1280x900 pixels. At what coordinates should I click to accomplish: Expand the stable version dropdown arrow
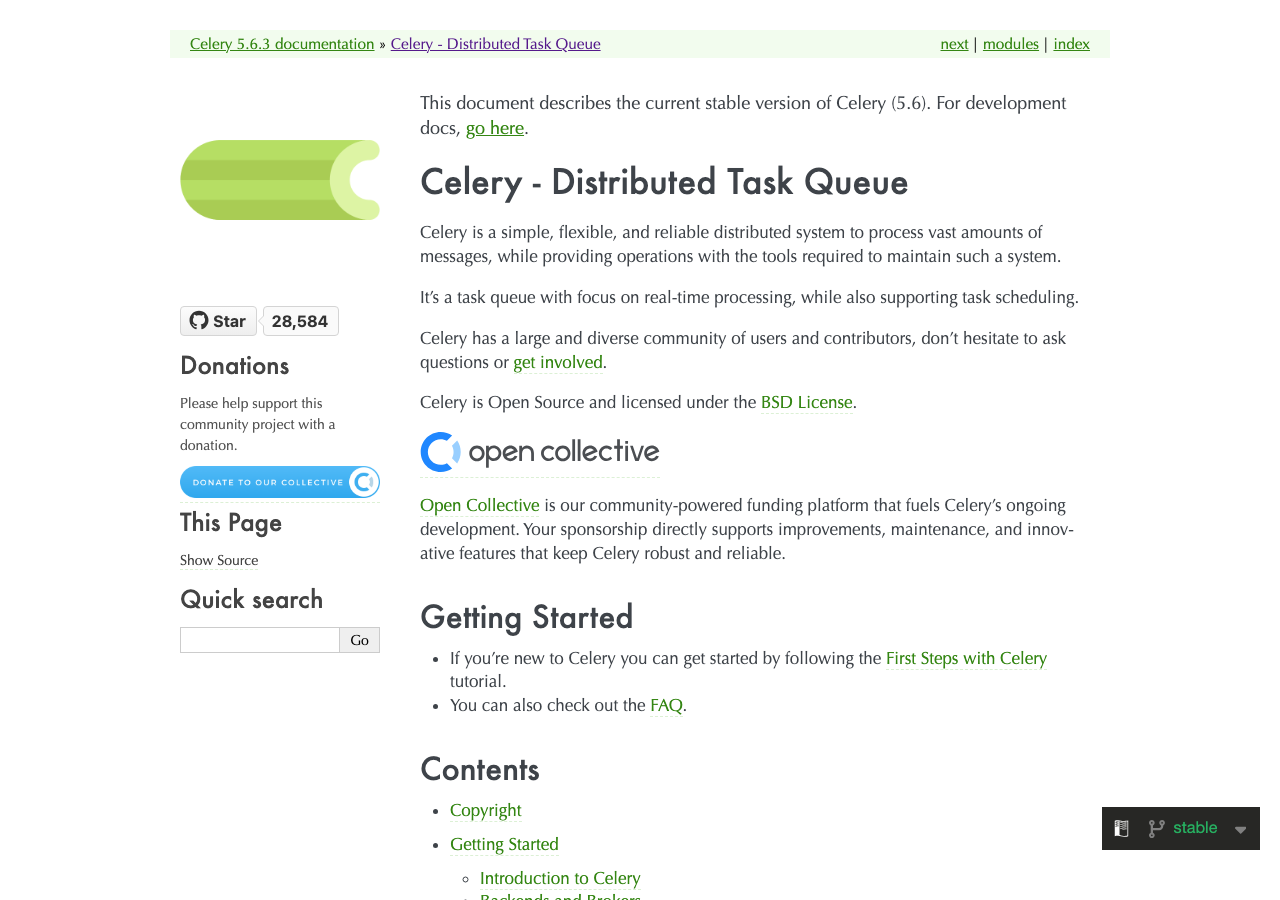coord(1241,830)
